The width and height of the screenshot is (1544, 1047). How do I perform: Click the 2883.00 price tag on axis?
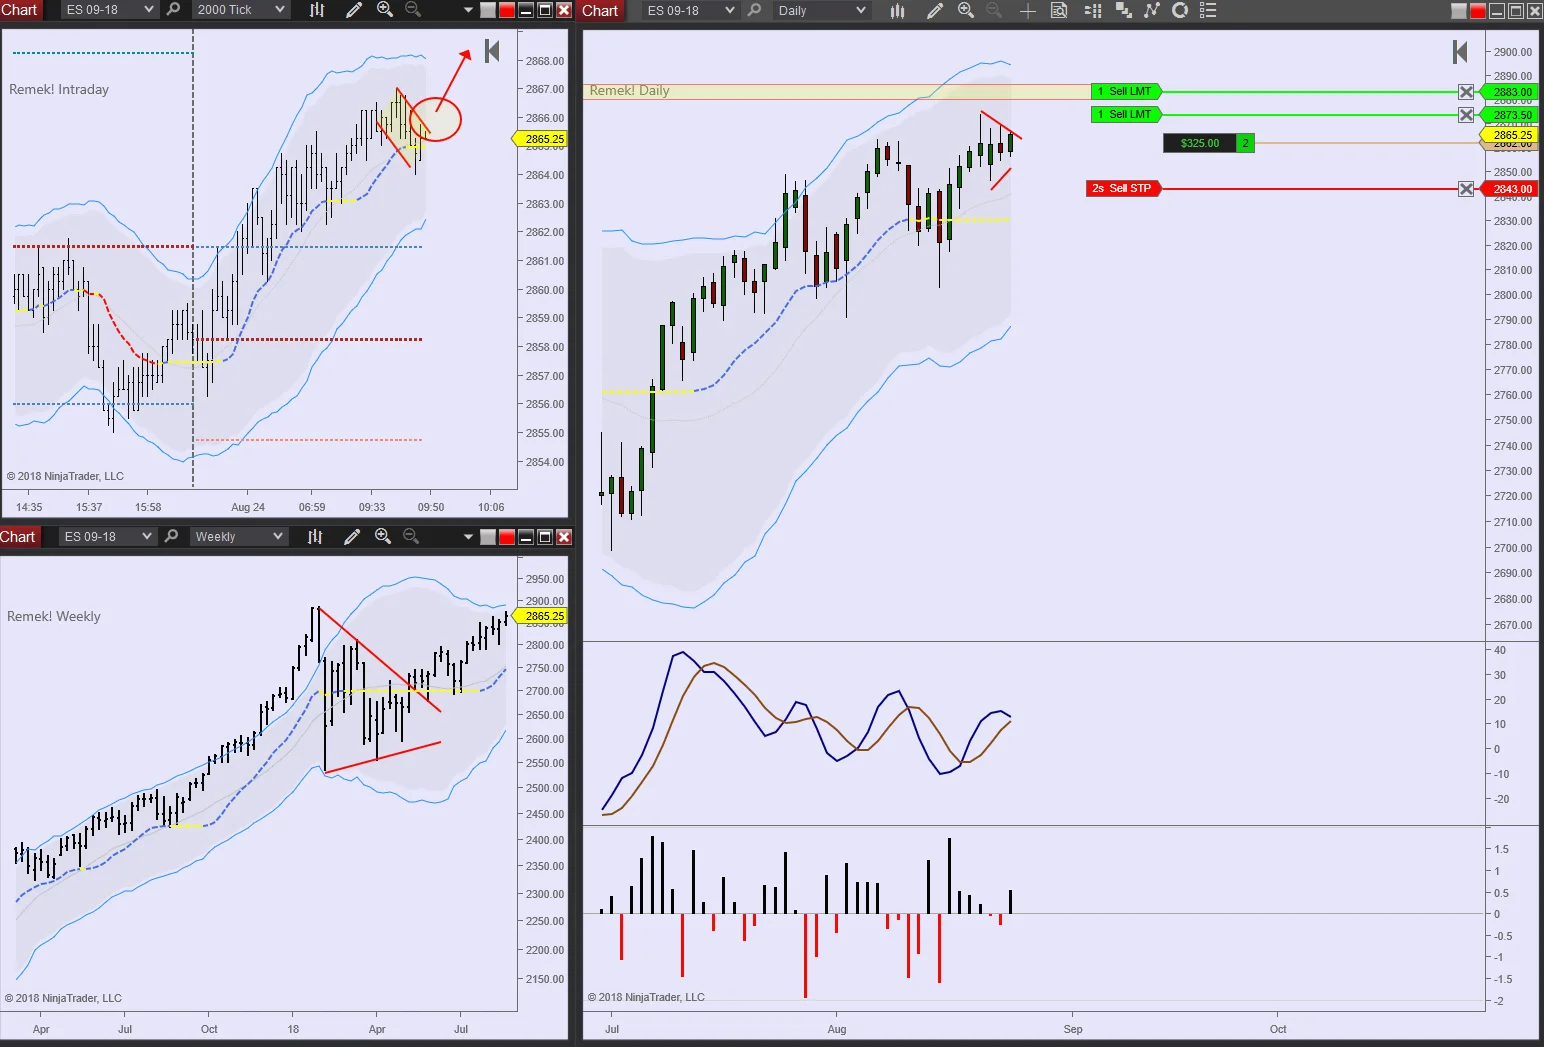click(1510, 92)
